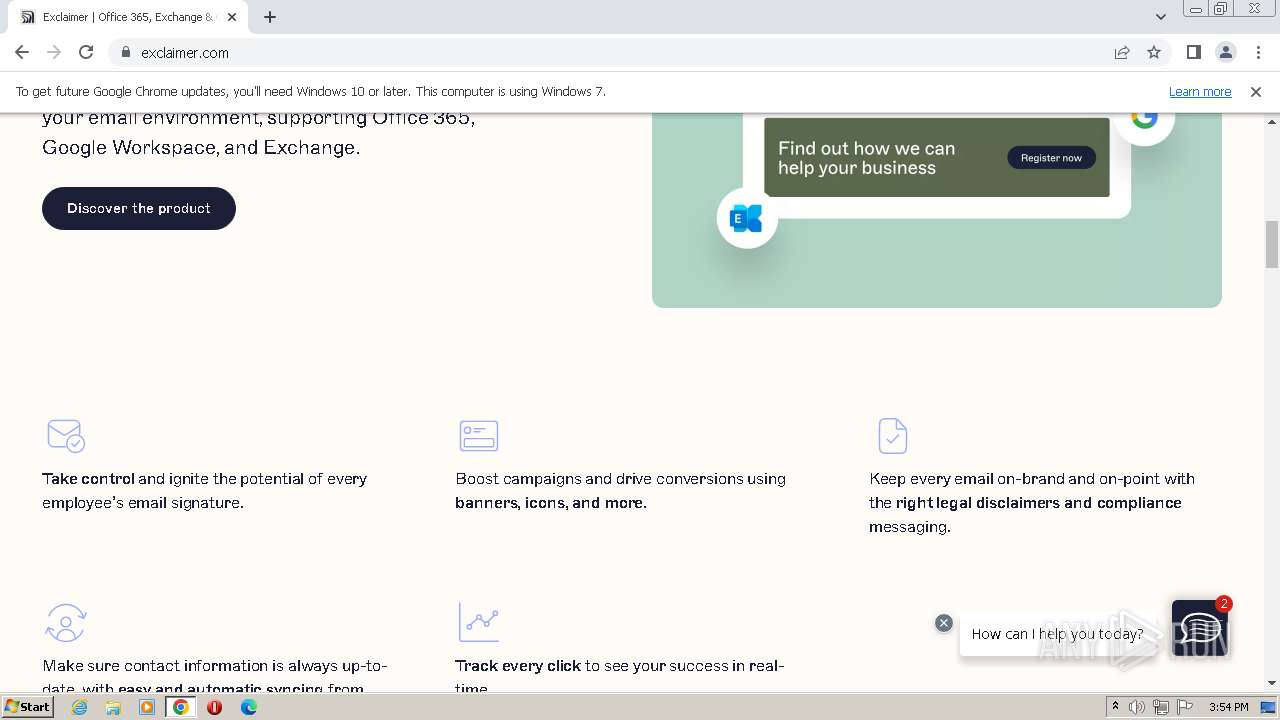This screenshot has width=1280, height=720.
Task: Switch to Chrome in the taskbar
Action: pyautogui.click(x=181, y=707)
